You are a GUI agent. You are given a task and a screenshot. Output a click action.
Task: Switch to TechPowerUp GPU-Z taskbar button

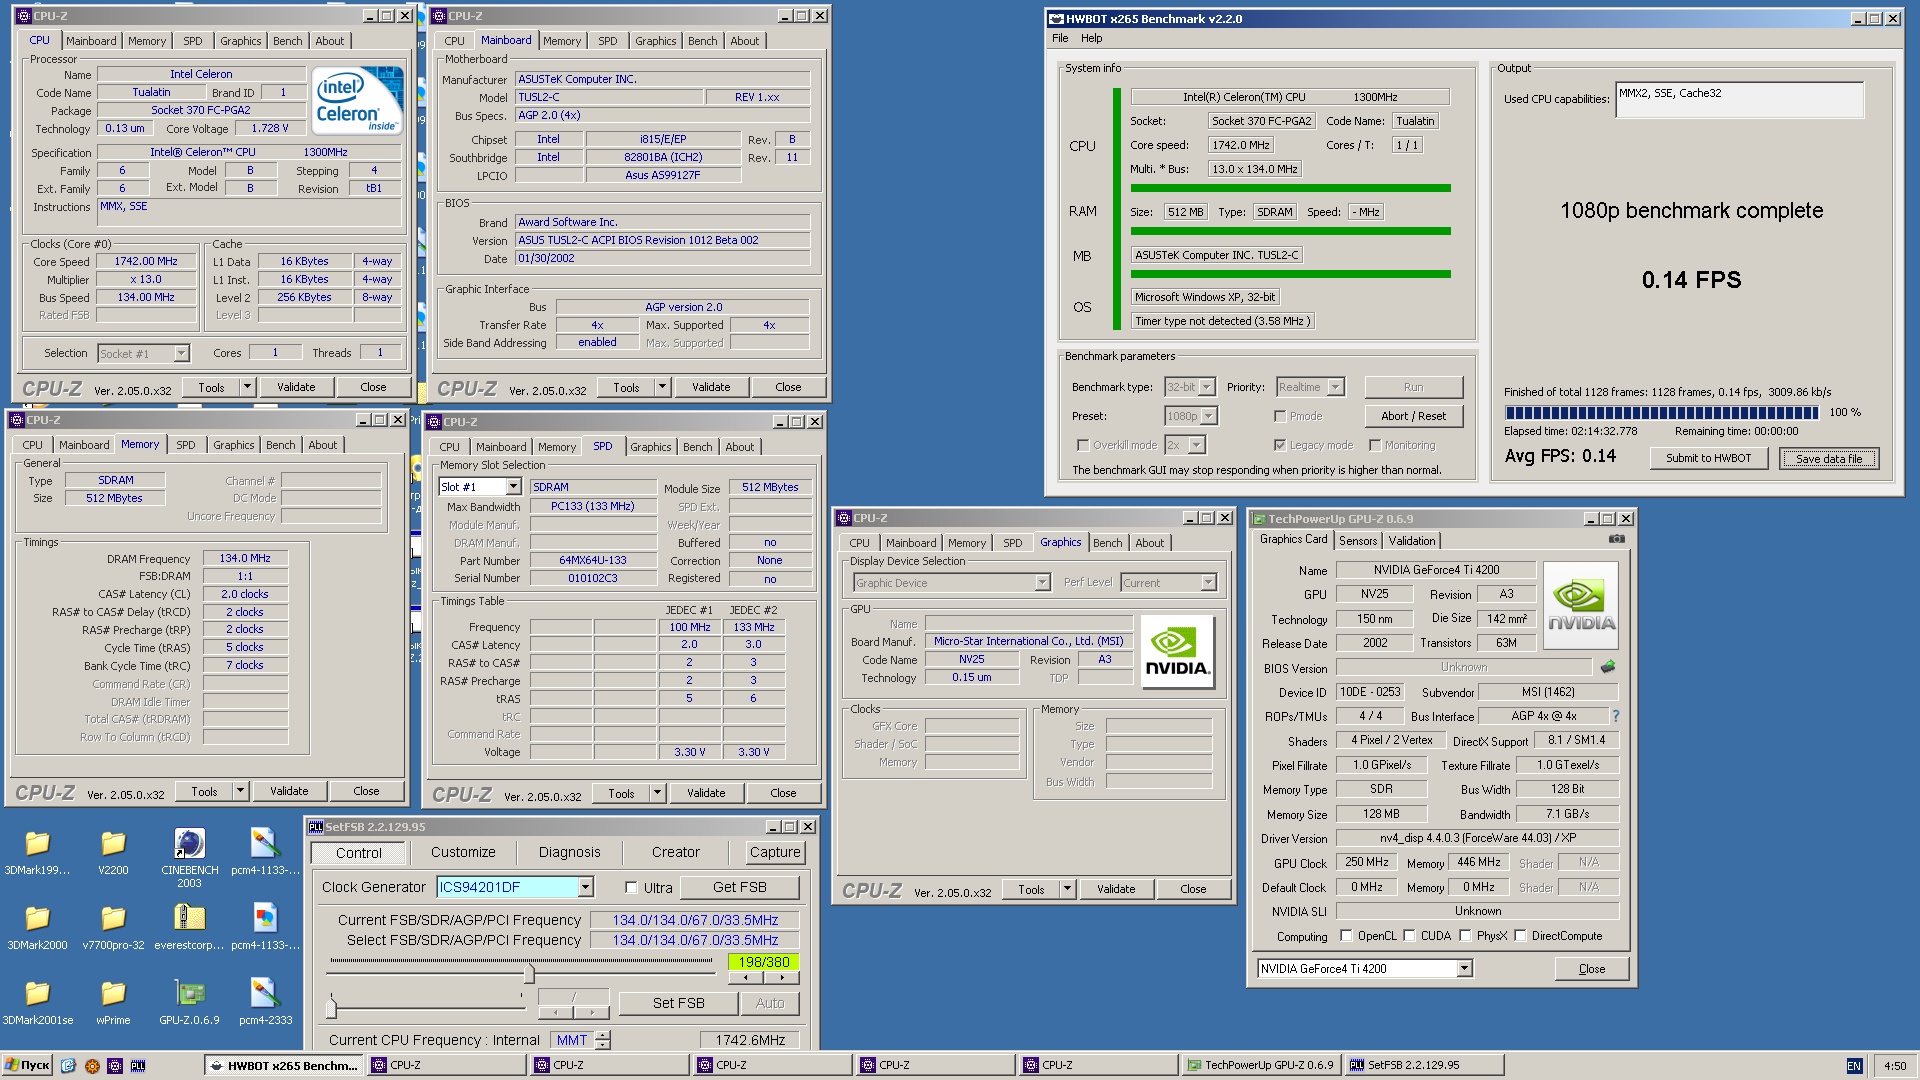[1260, 1066]
